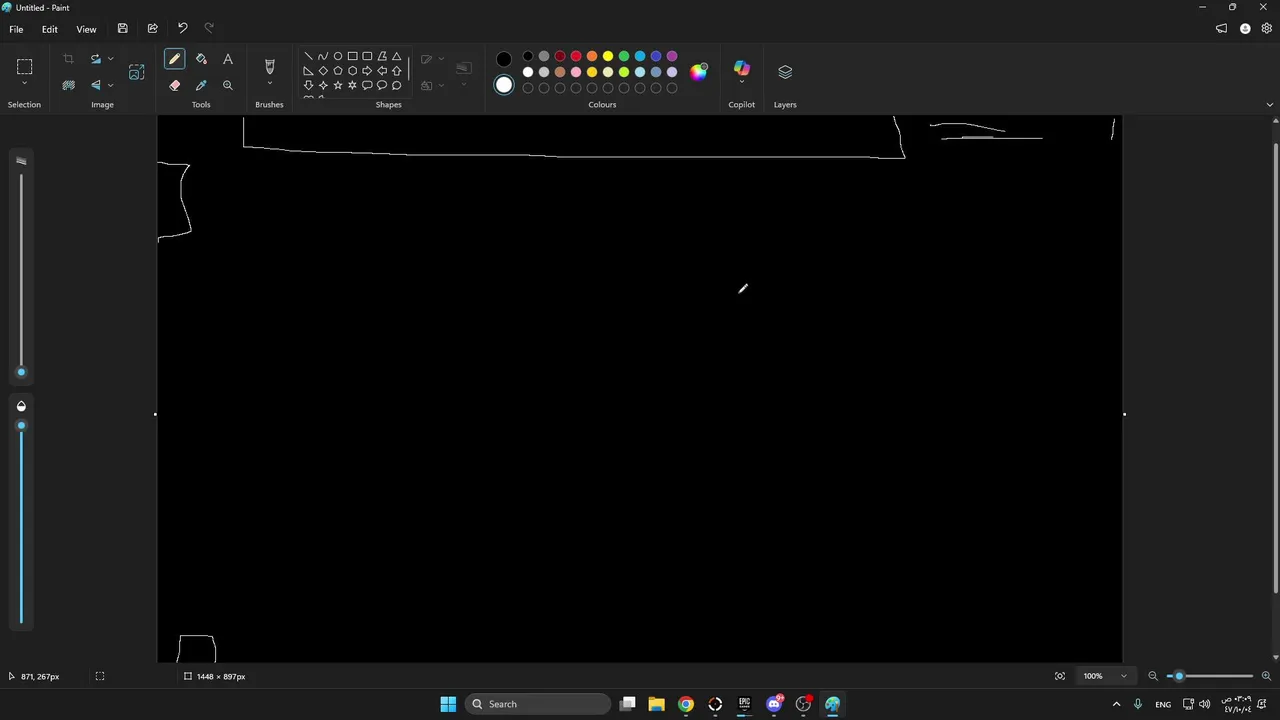Select the Diamond shape
This screenshot has height=720, width=1280.
tap(323, 71)
